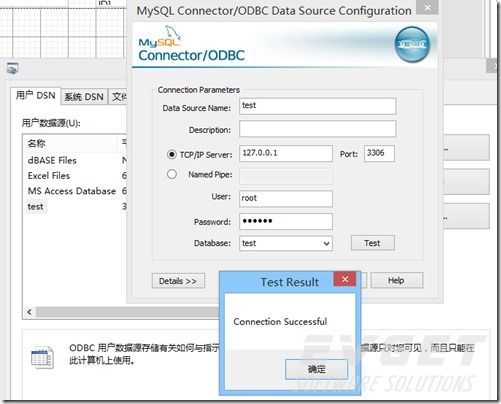501x404 pixels.
Task: Close the Test Result dialog
Action: tap(345, 279)
